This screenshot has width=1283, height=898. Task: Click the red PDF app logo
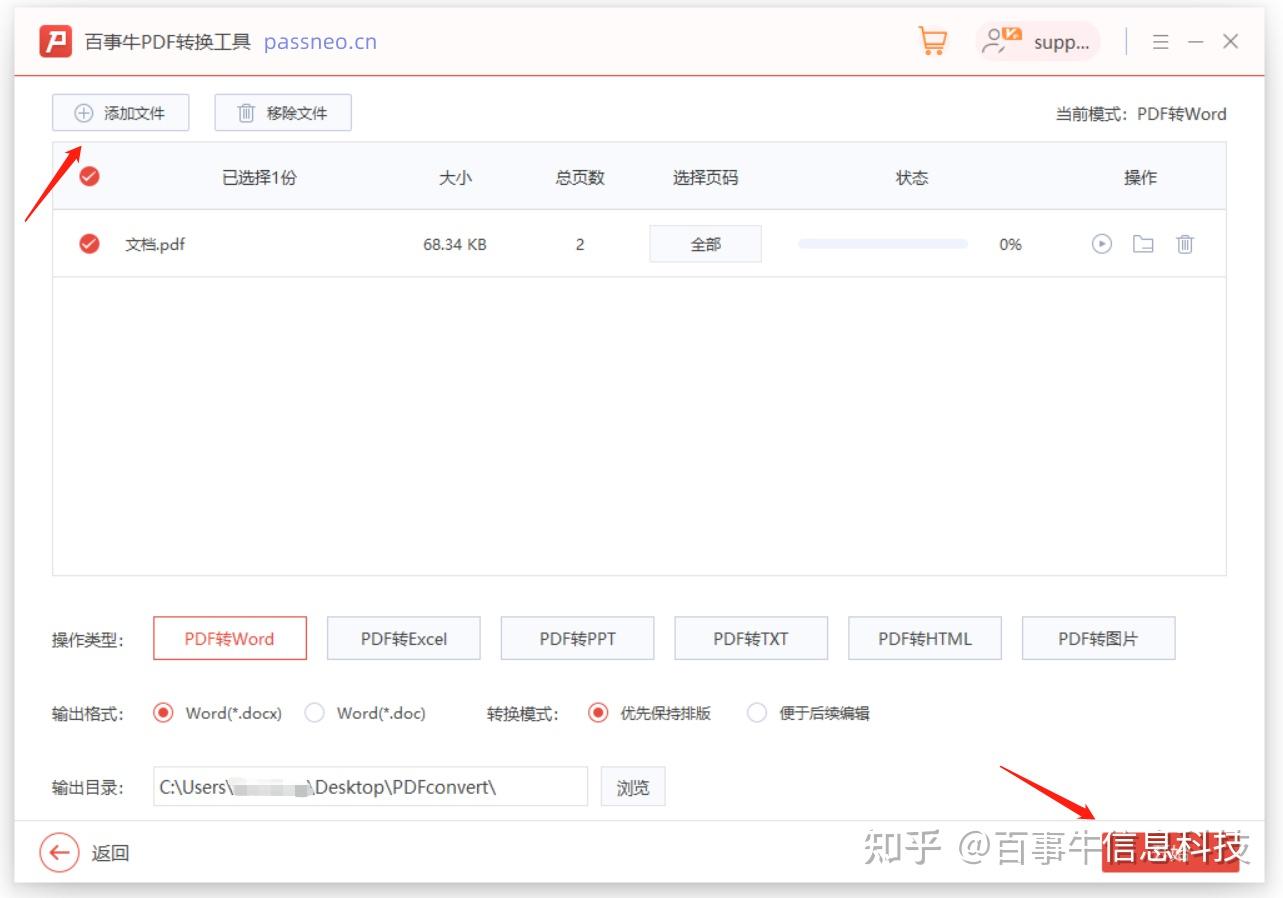(55, 41)
